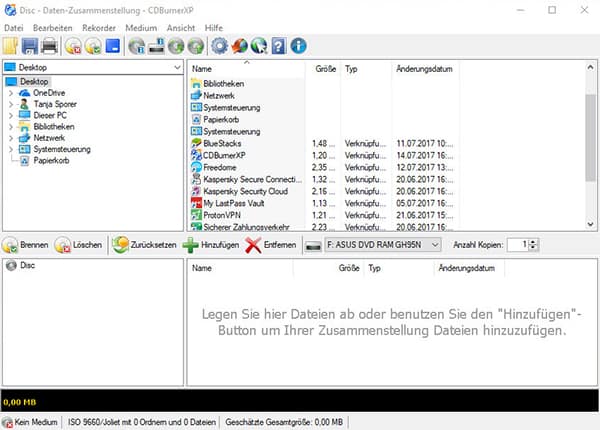Expand the Bibliotheken tree node
The width and height of the screenshot is (600, 430).
(x=11, y=127)
